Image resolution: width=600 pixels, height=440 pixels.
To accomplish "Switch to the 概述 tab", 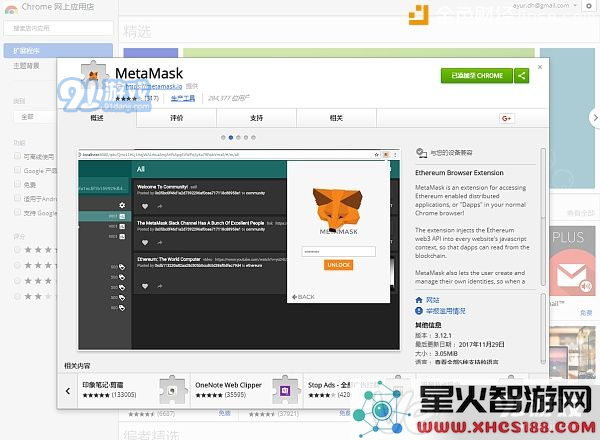I will point(97,118).
